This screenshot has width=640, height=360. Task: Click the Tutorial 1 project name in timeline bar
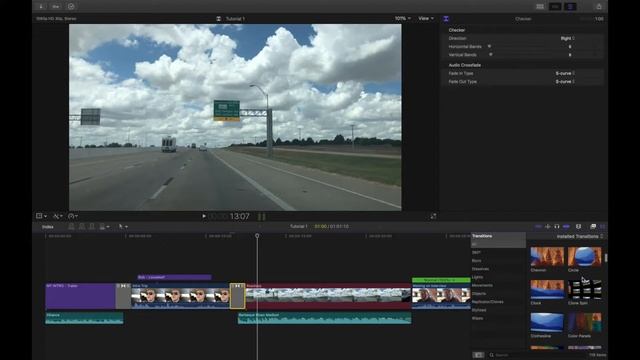[x=298, y=227]
